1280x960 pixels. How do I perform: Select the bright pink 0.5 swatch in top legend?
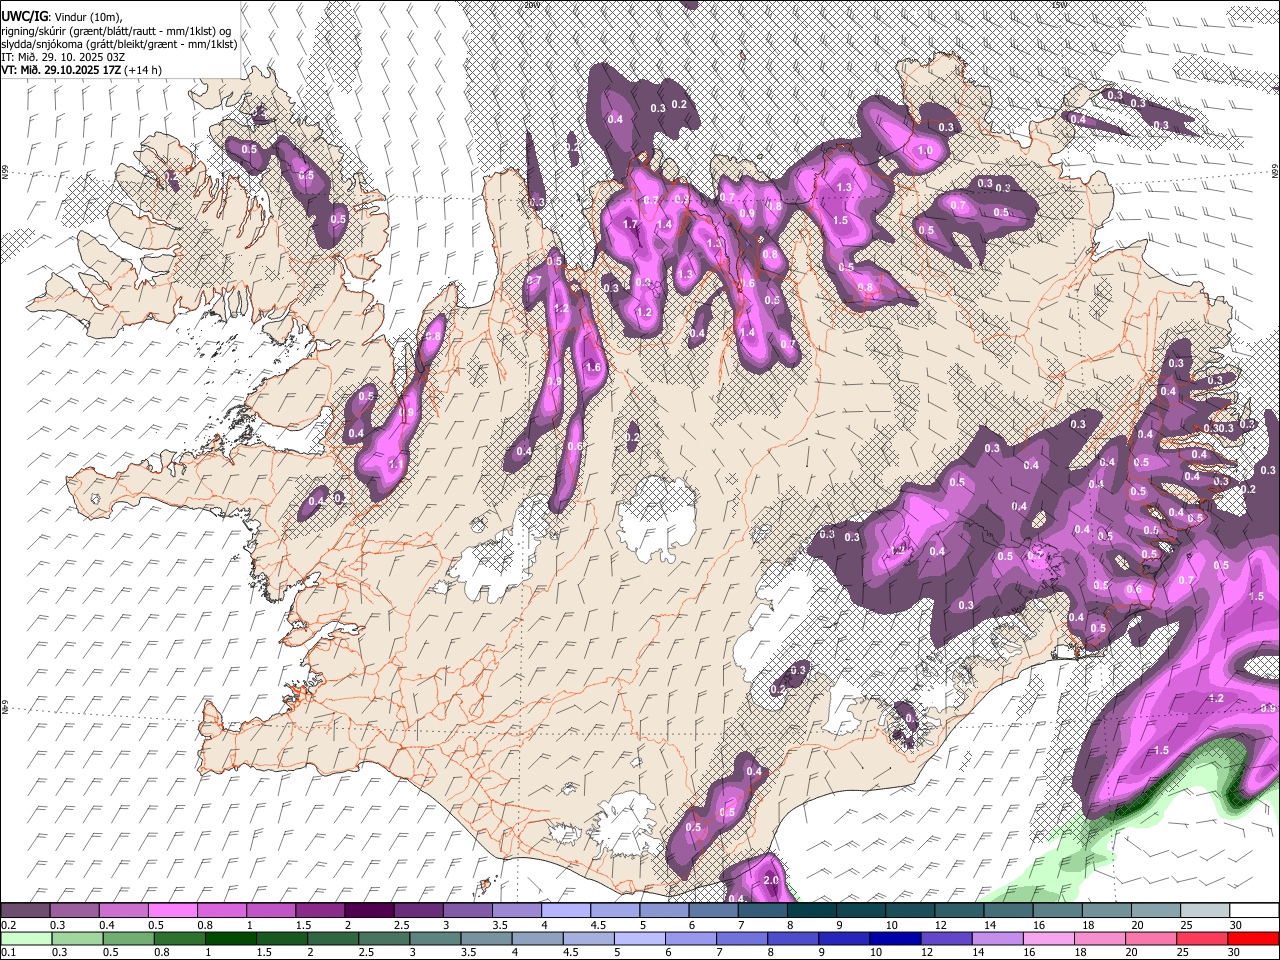click(172, 910)
